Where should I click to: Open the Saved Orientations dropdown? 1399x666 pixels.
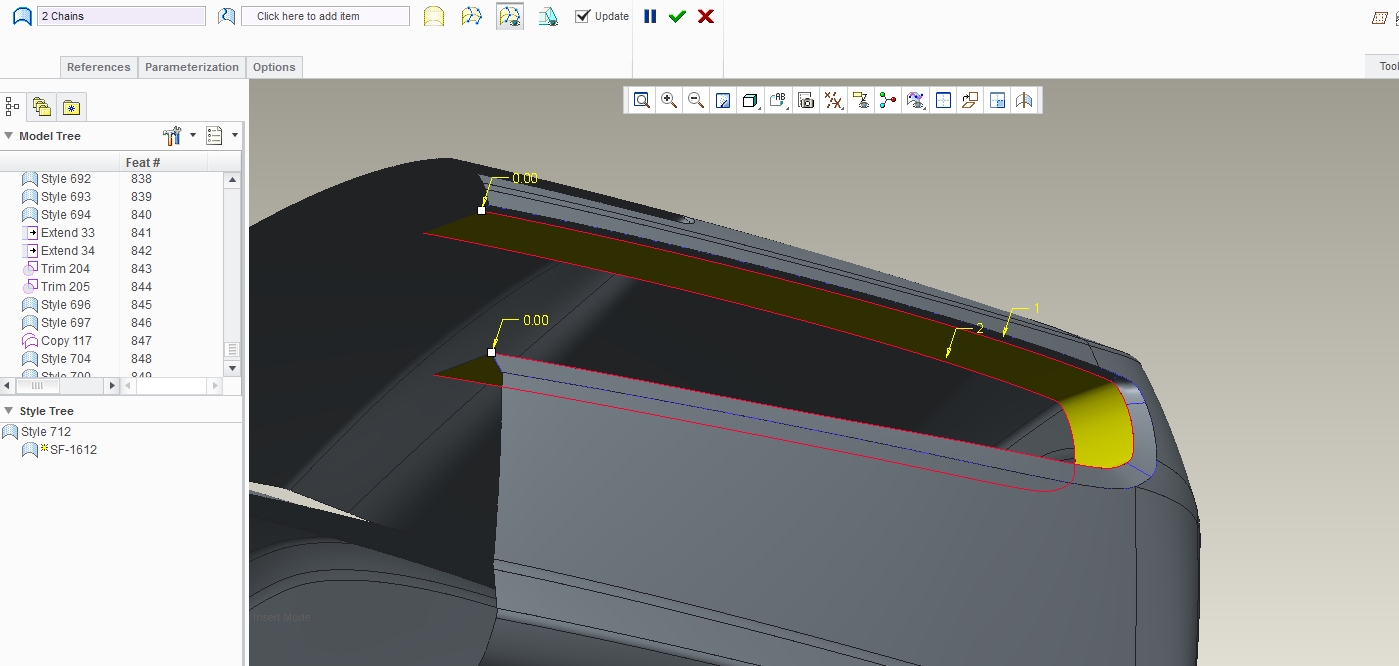[778, 100]
